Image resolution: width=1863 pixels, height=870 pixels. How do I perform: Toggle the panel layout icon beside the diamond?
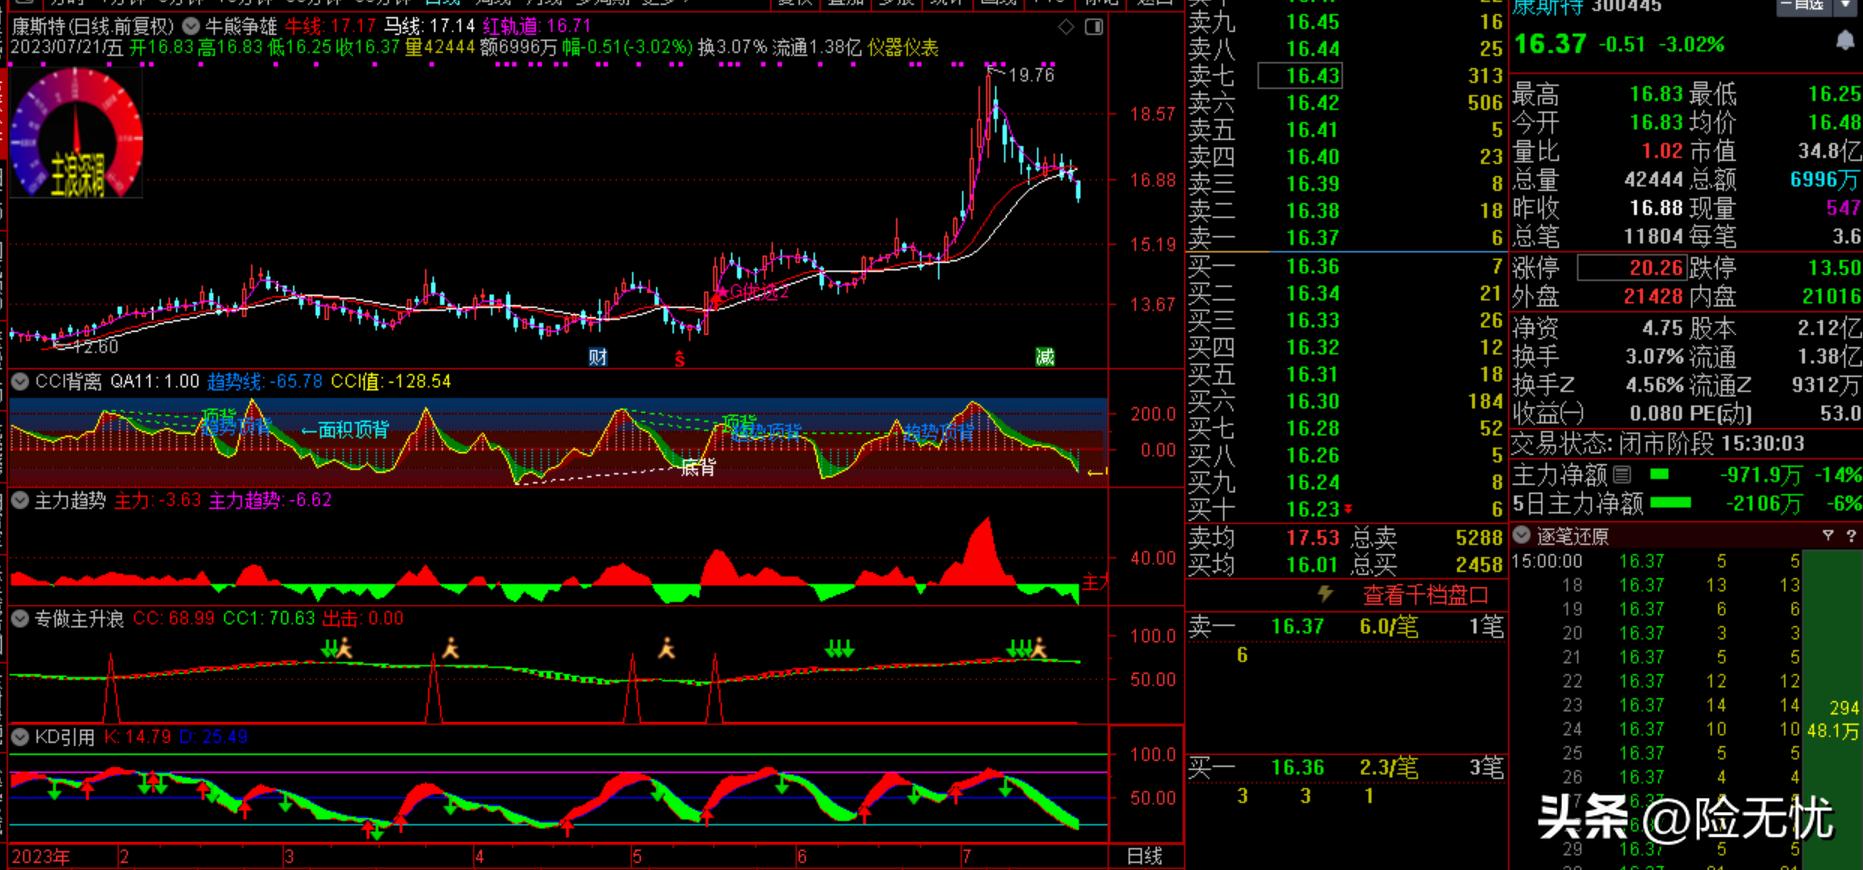pyautogui.click(x=1094, y=27)
